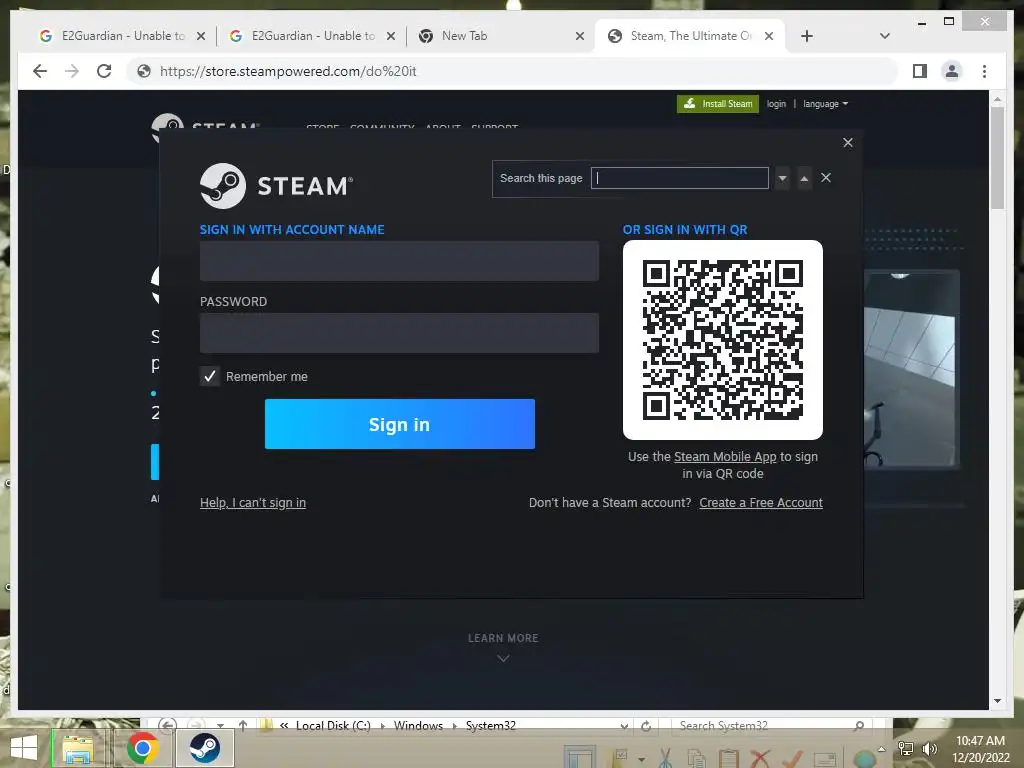Click the password input field
Image resolution: width=1024 pixels, height=768 pixels.
399,333
